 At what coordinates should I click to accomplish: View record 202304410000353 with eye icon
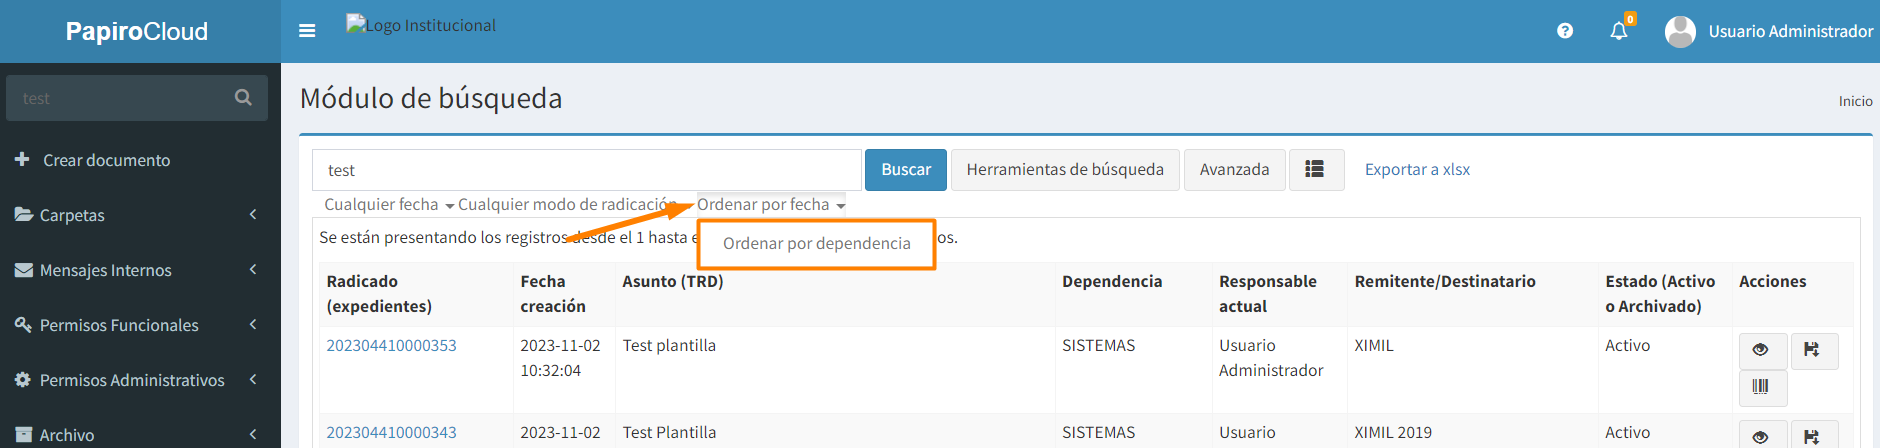(x=1762, y=350)
